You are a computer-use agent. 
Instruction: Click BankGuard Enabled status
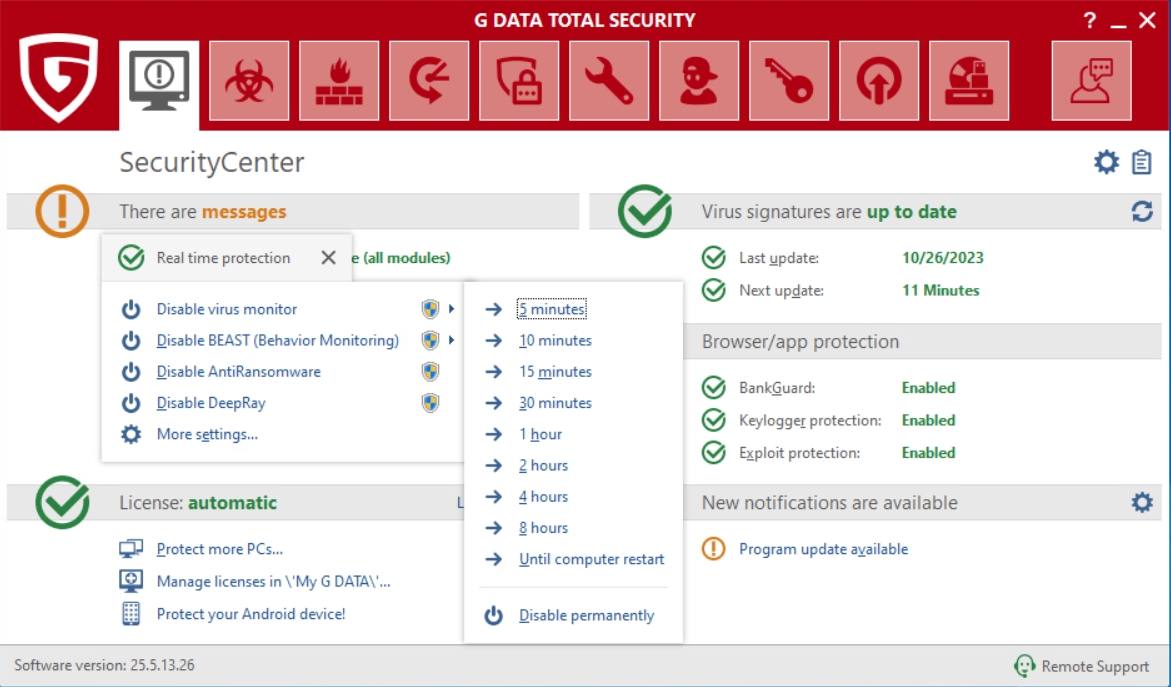click(928, 388)
